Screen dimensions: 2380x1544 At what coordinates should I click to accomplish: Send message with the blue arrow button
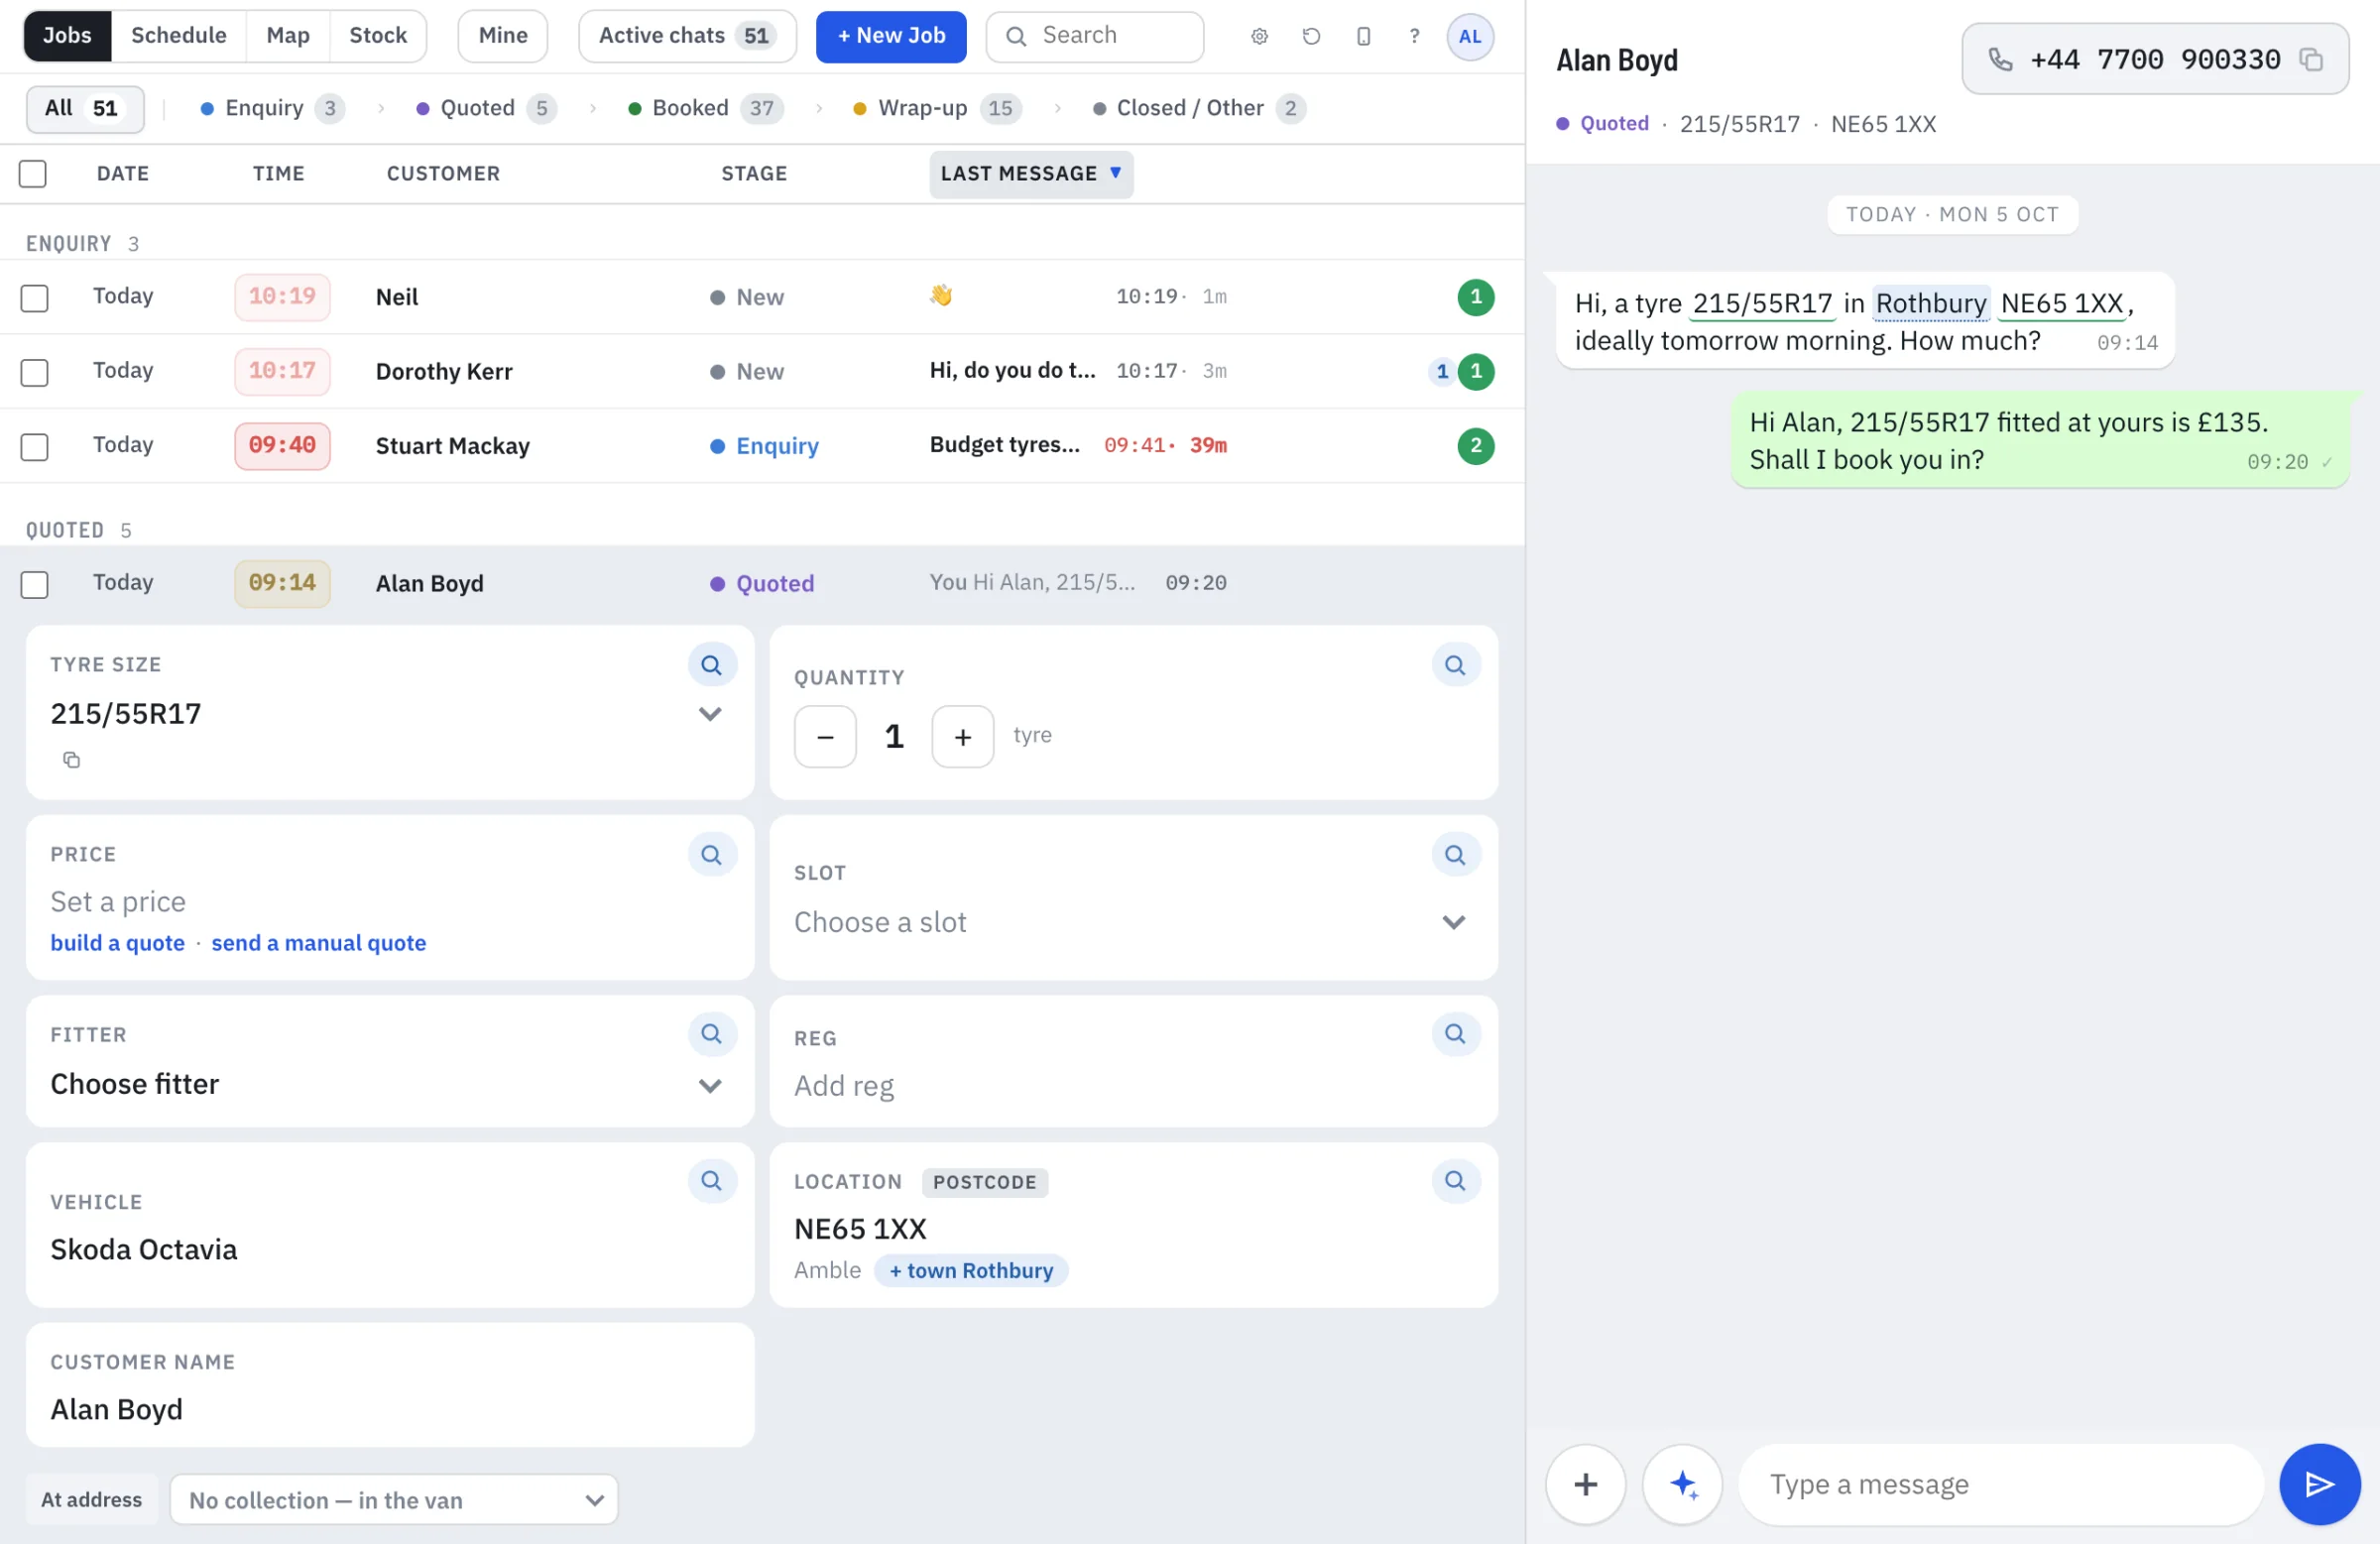[x=2320, y=1484]
